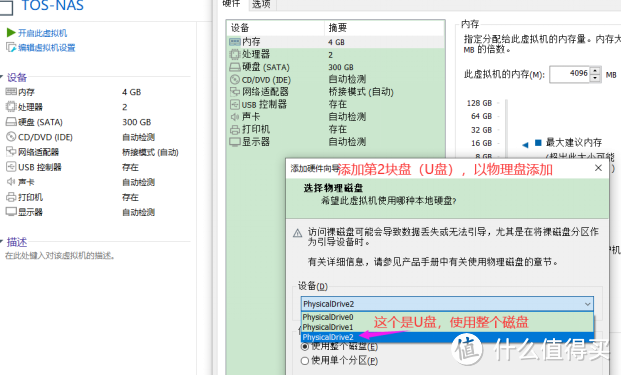Viewport: 621px width, 376px height.
Task: Click the 网络适配器 icon in left panel
Action: coord(11,152)
